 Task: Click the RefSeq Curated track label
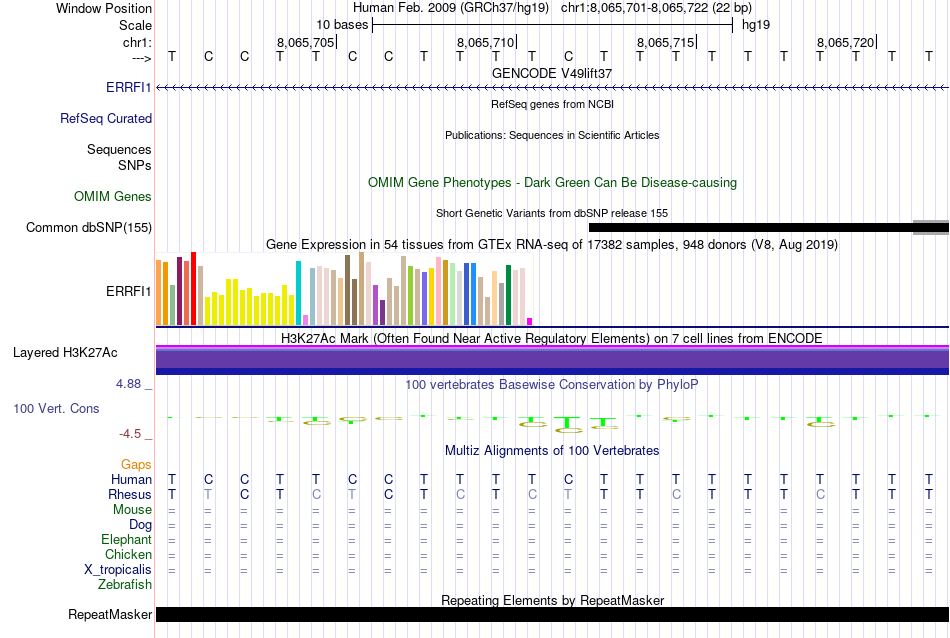(105, 118)
